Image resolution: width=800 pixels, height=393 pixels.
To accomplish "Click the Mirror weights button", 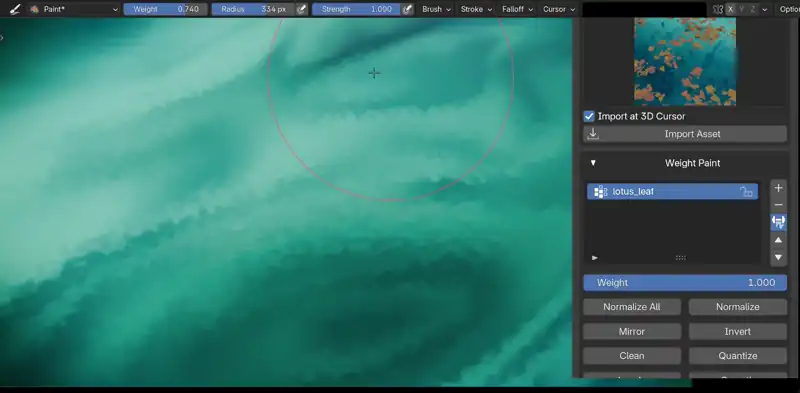I will (632, 331).
